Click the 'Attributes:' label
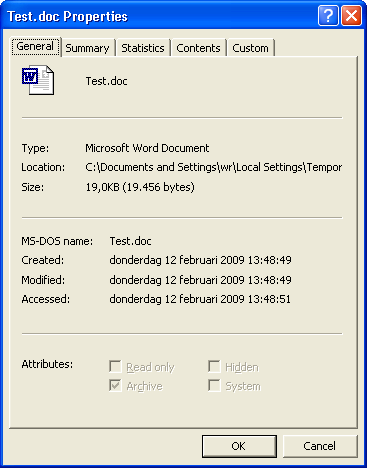This screenshot has width=367, height=468. pos(47,364)
